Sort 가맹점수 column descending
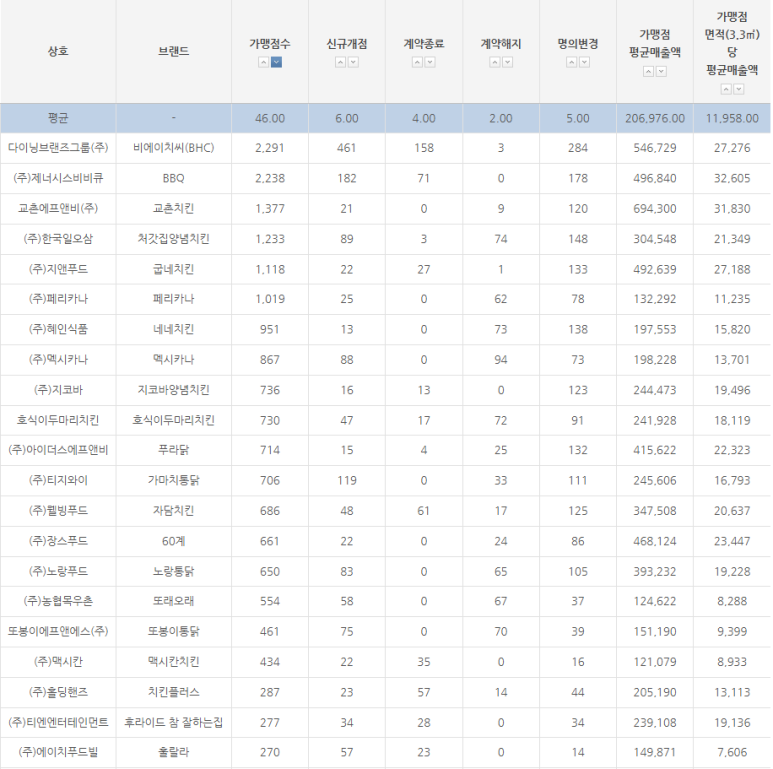773x769 pixels. (277, 62)
